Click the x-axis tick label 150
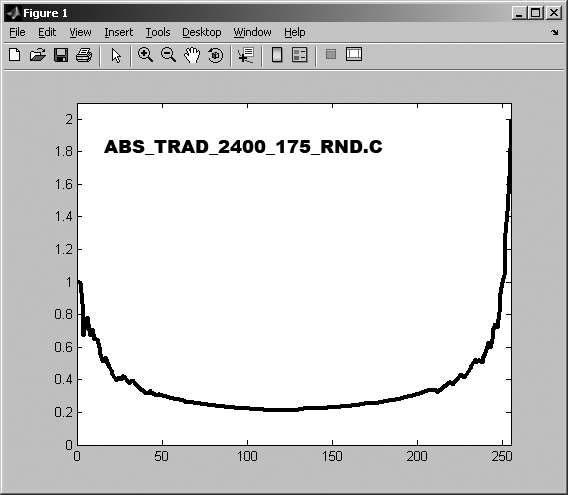Viewport: 568px width, 495px height. tap(332, 456)
